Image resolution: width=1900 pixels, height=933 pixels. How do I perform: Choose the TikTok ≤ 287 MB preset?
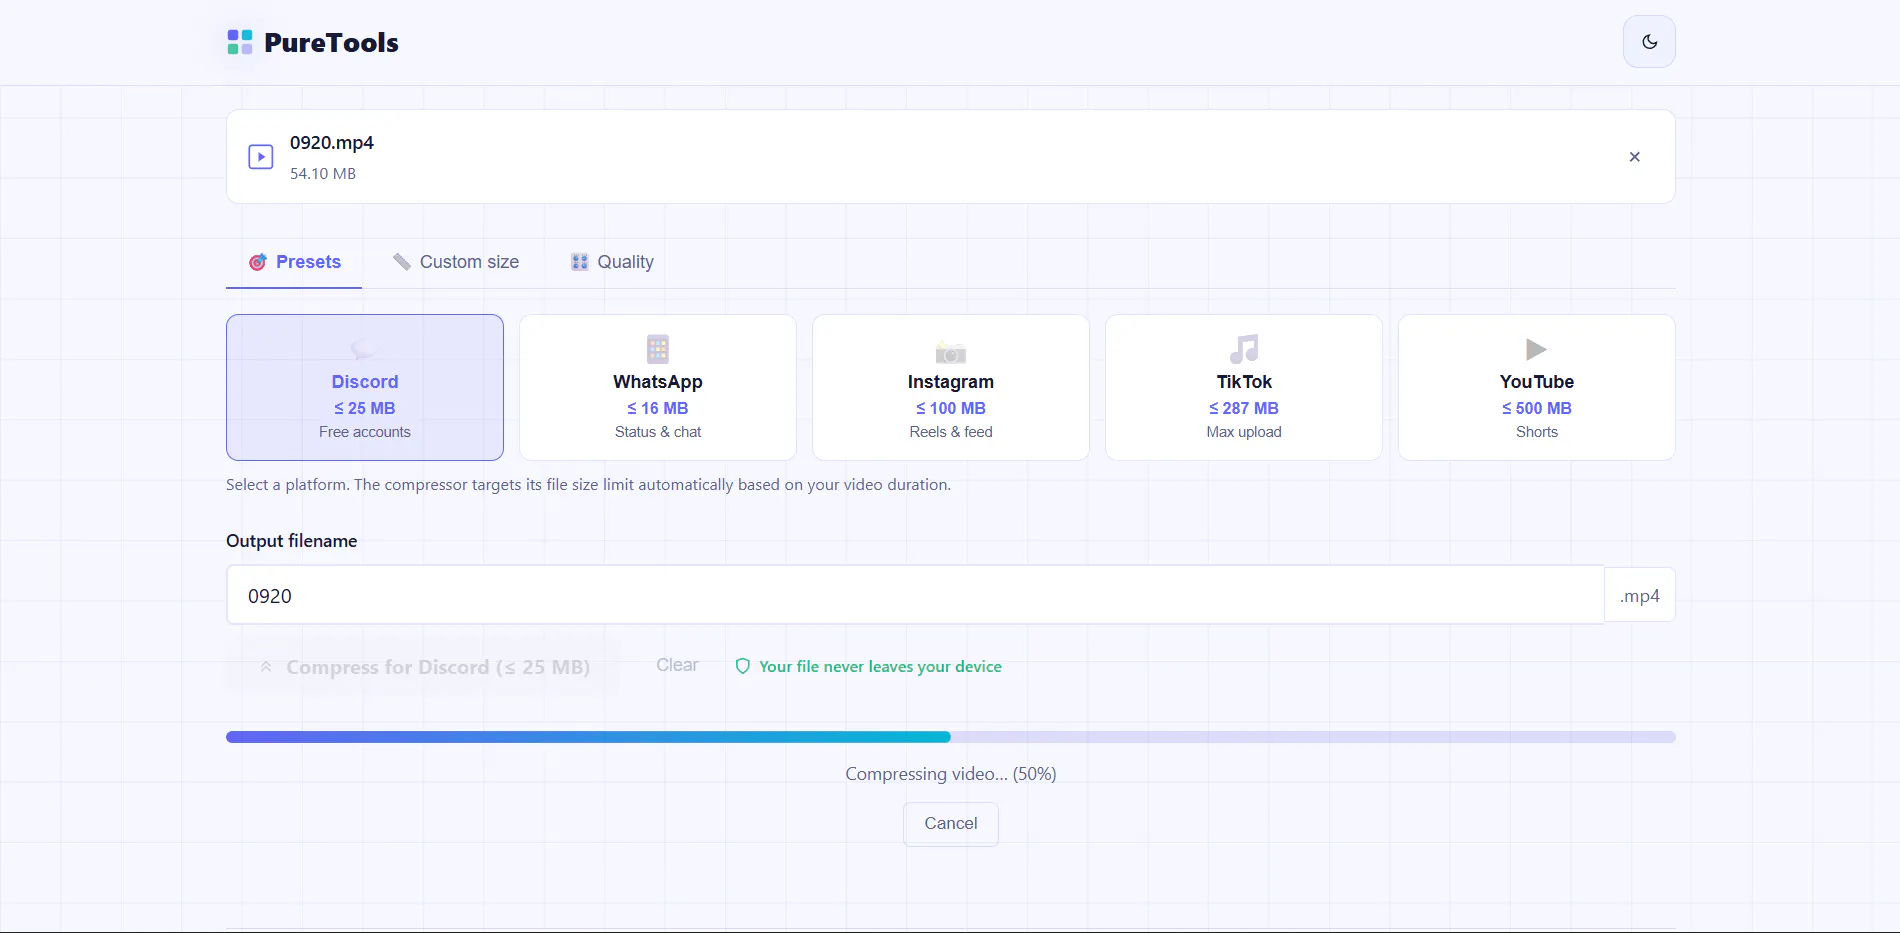point(1244,388)
